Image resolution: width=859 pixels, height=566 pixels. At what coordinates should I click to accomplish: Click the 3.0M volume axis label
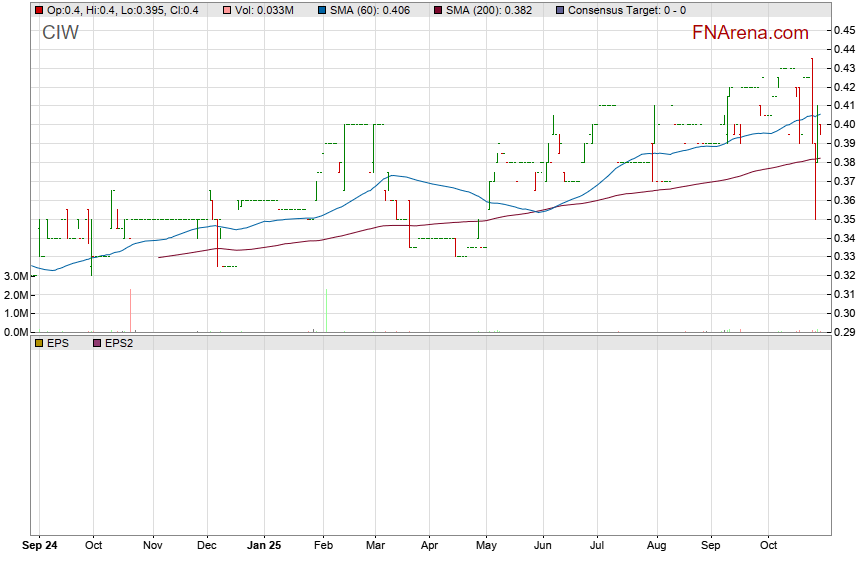(14, 276)
